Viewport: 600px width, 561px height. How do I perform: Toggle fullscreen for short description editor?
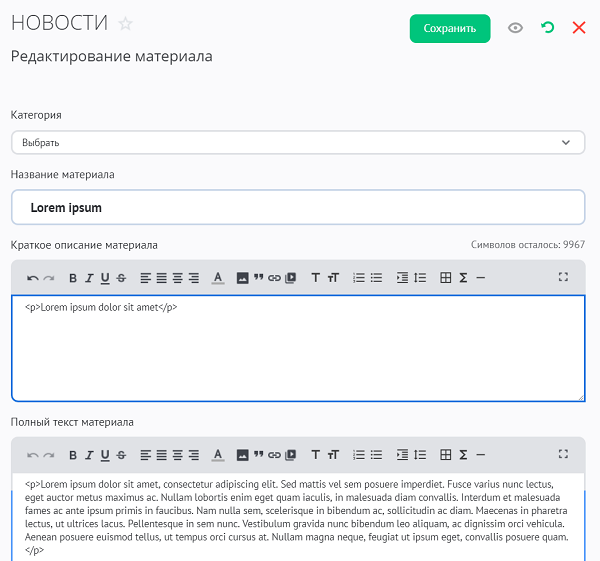click(x=563, y=278)
